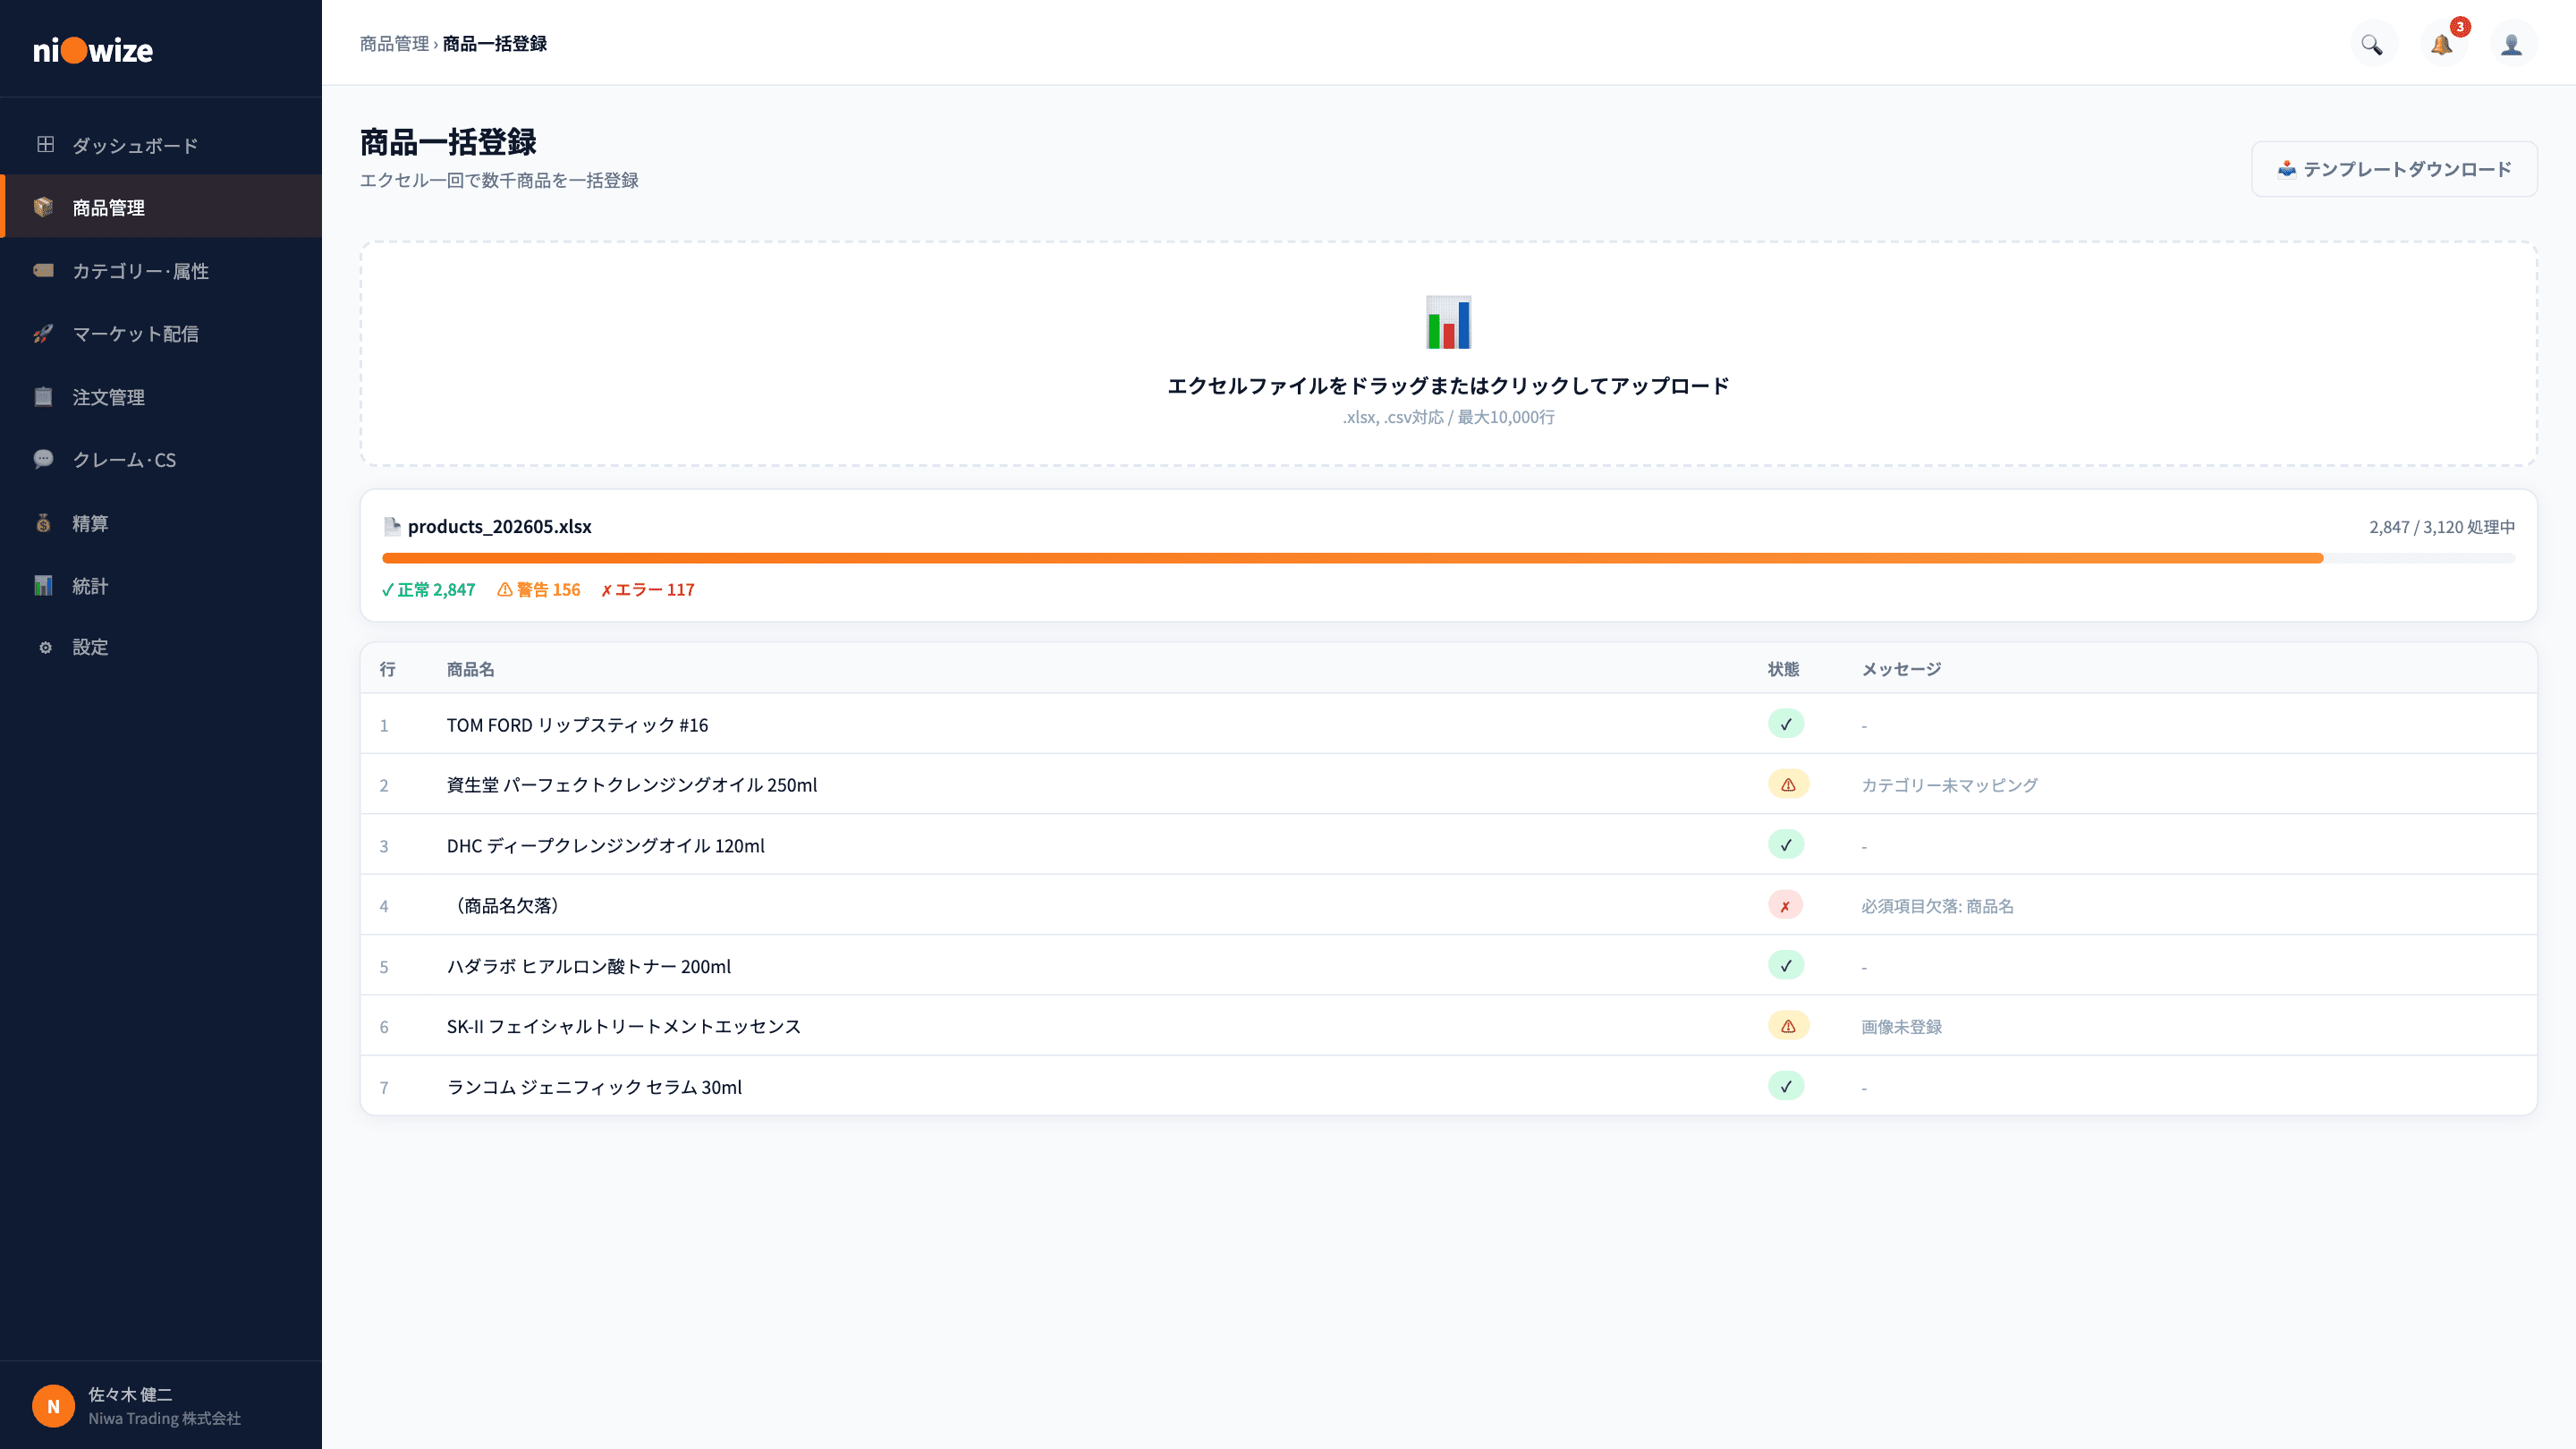
Task: Select SK-II フェイシャルトリートメントエッセンス
Action: (x=623, y=1027)
